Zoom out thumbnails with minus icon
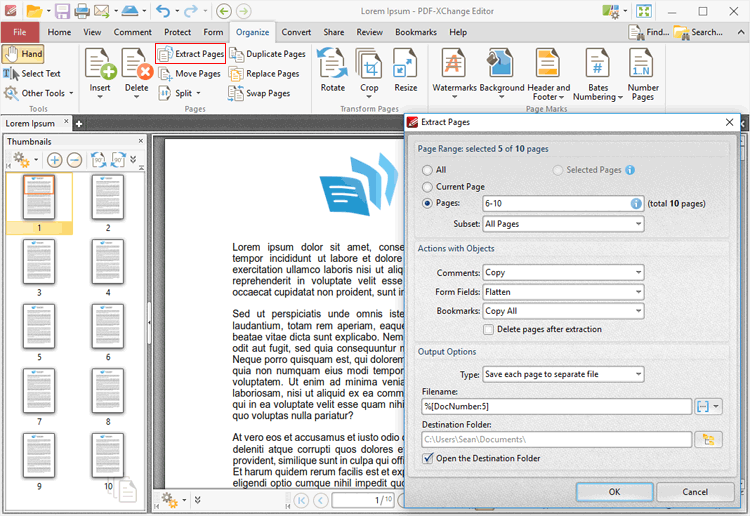The width and height of the screenshot is (750, 516). pos(74,160)
